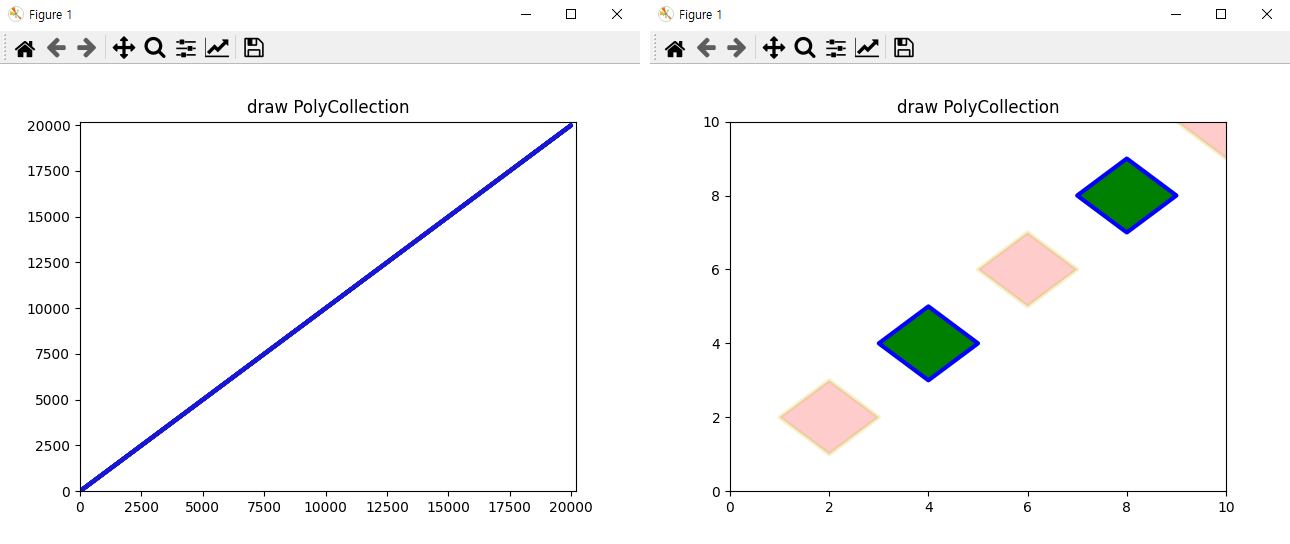
Task: Open Configure subplots in right Figure 1 window
Action: (836, 48)
